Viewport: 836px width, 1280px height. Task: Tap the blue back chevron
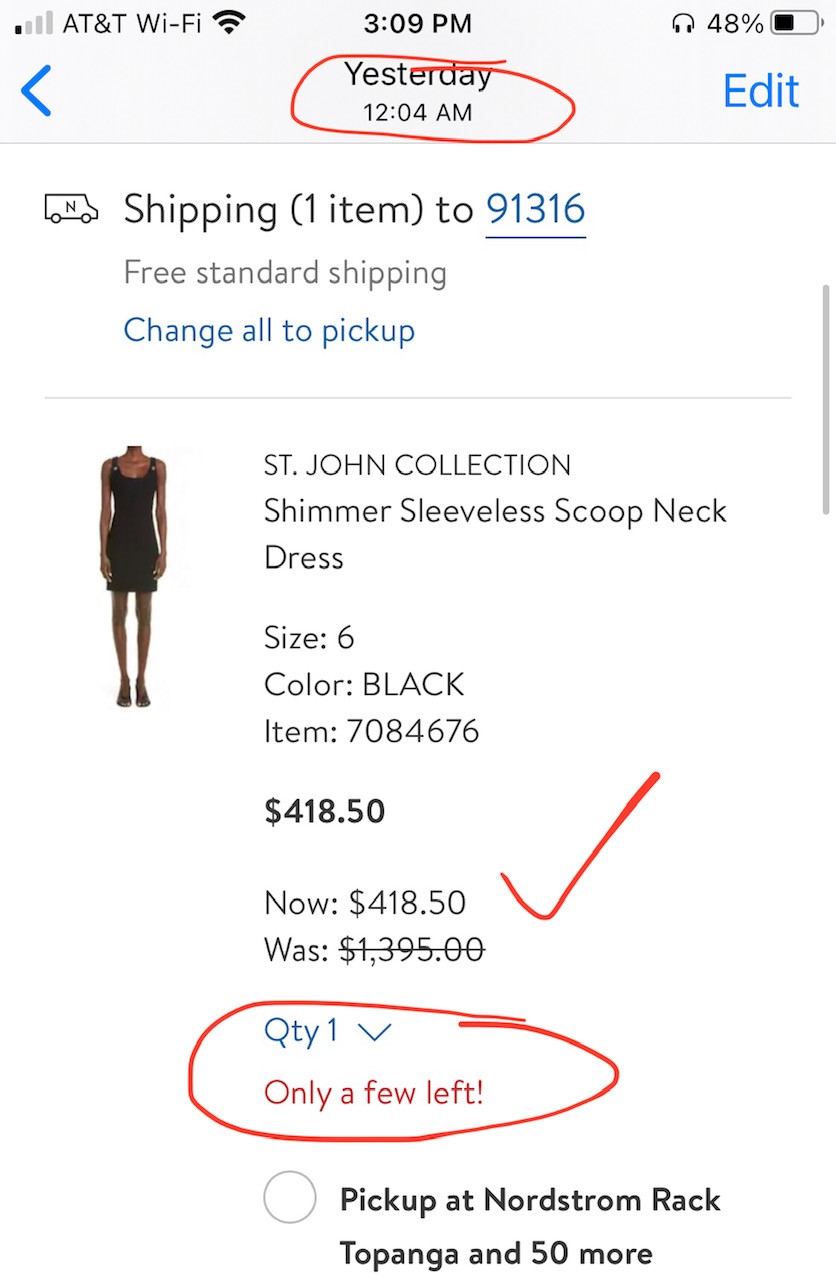36,91
